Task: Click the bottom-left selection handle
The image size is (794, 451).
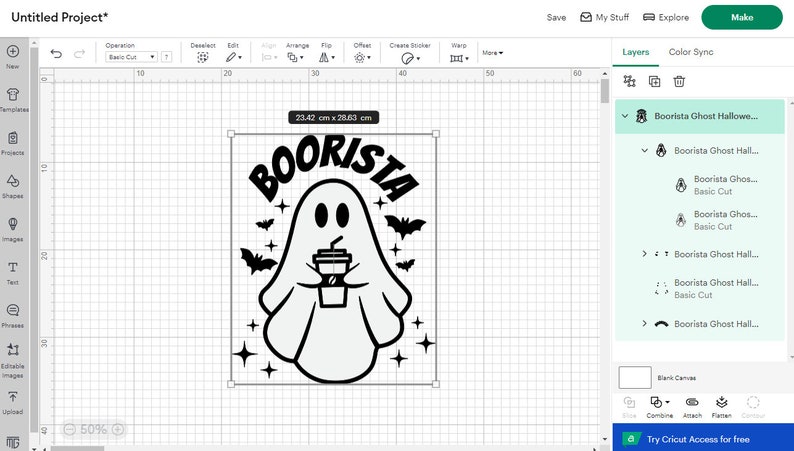Action: (231, 384)
